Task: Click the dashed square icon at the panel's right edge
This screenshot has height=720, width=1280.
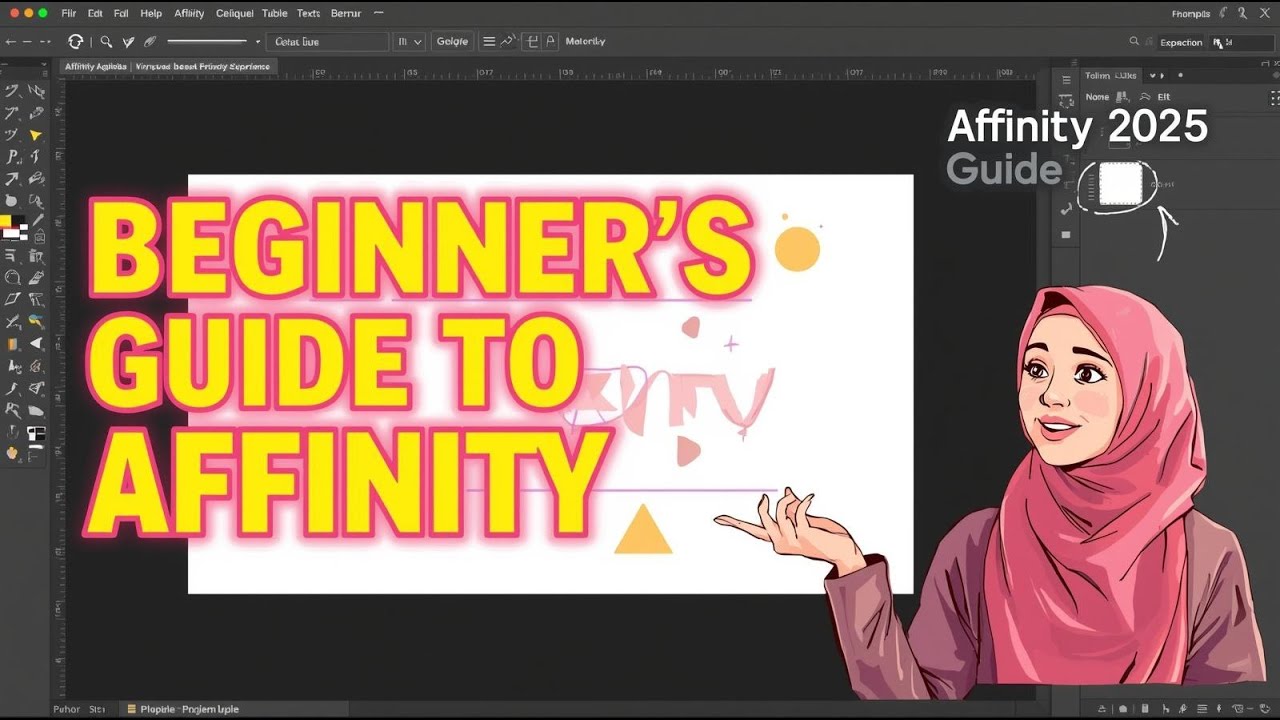Action: coord(1275,97)
